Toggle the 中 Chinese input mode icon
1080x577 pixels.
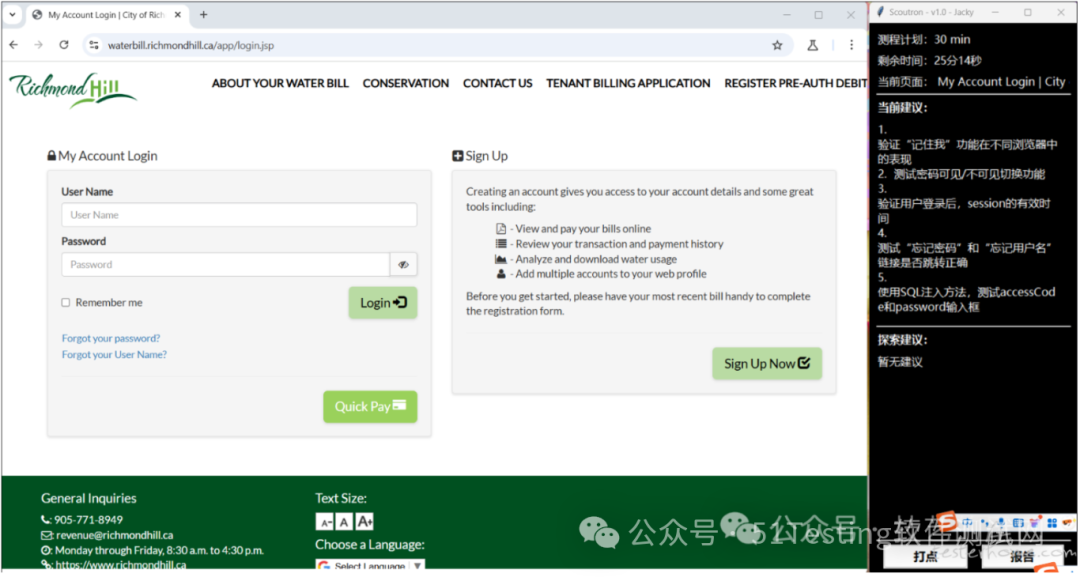coord(967,523)
